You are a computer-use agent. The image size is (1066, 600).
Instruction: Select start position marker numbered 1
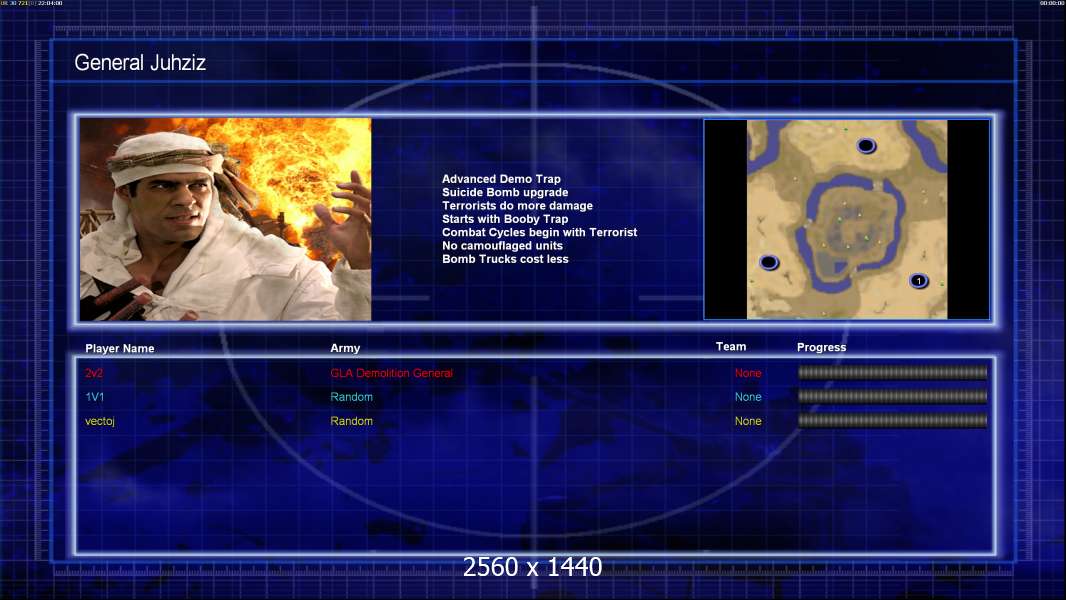pyautogui.click(x=918, y=281)
